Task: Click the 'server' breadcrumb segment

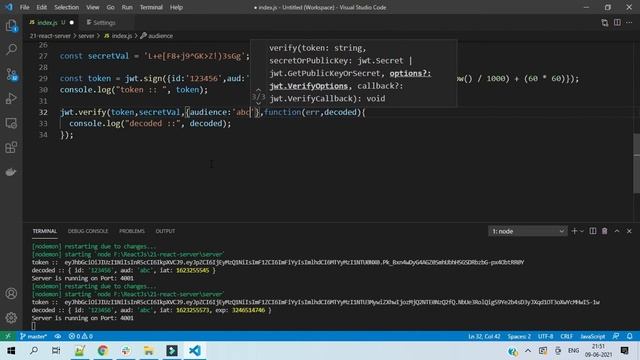Action: (x=86, y=36)
